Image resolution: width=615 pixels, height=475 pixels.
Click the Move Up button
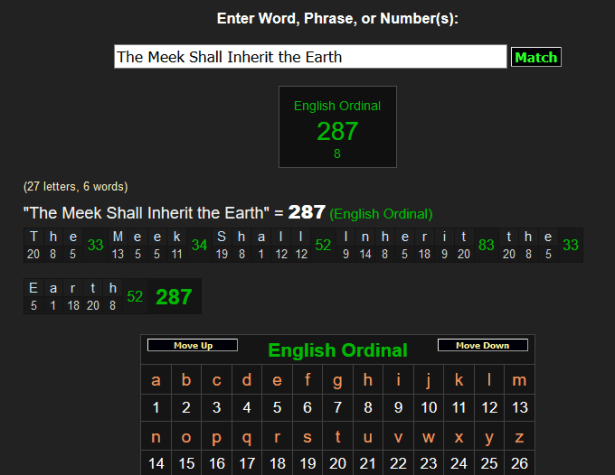click(193, 346)
